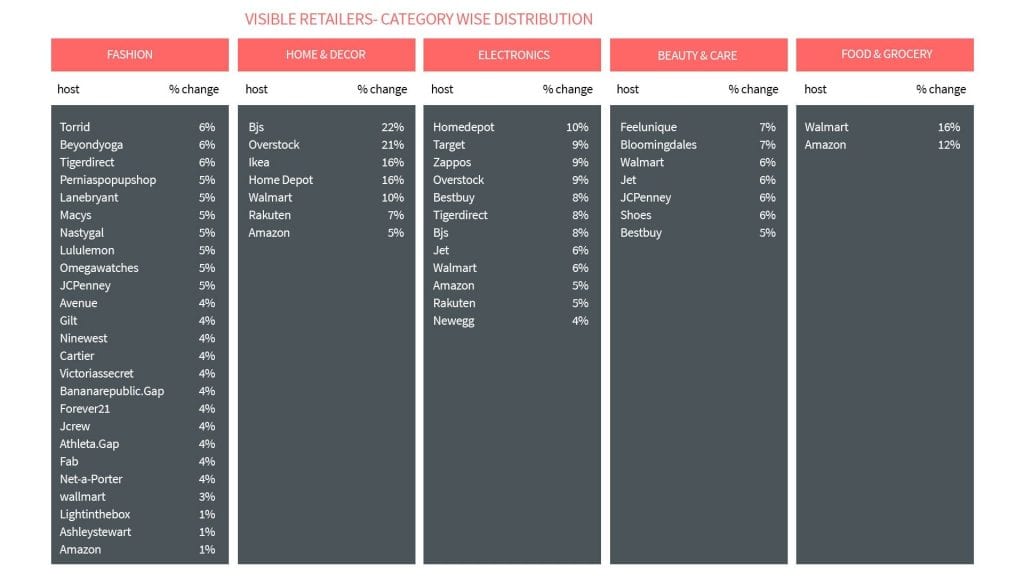Select Homedepot in the Electronics list
The width and height of the screenshot is (1024, 576).
click(x=463, y=127)
